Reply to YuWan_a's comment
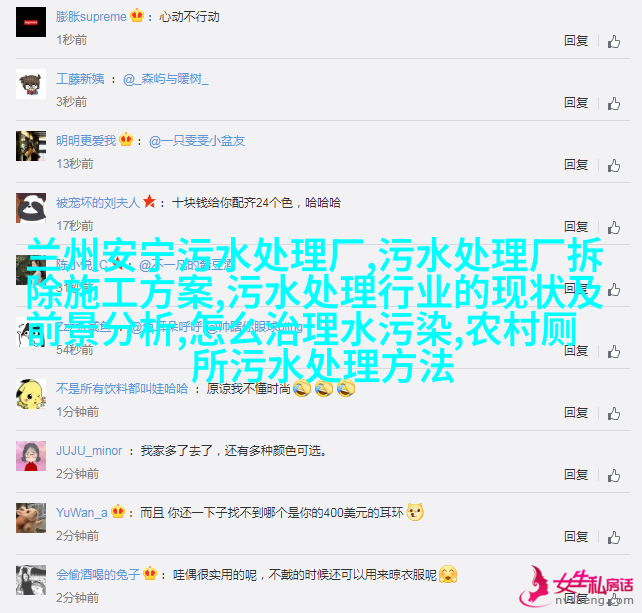The height and width of the screenshot is (613, 642). point(576,536)
